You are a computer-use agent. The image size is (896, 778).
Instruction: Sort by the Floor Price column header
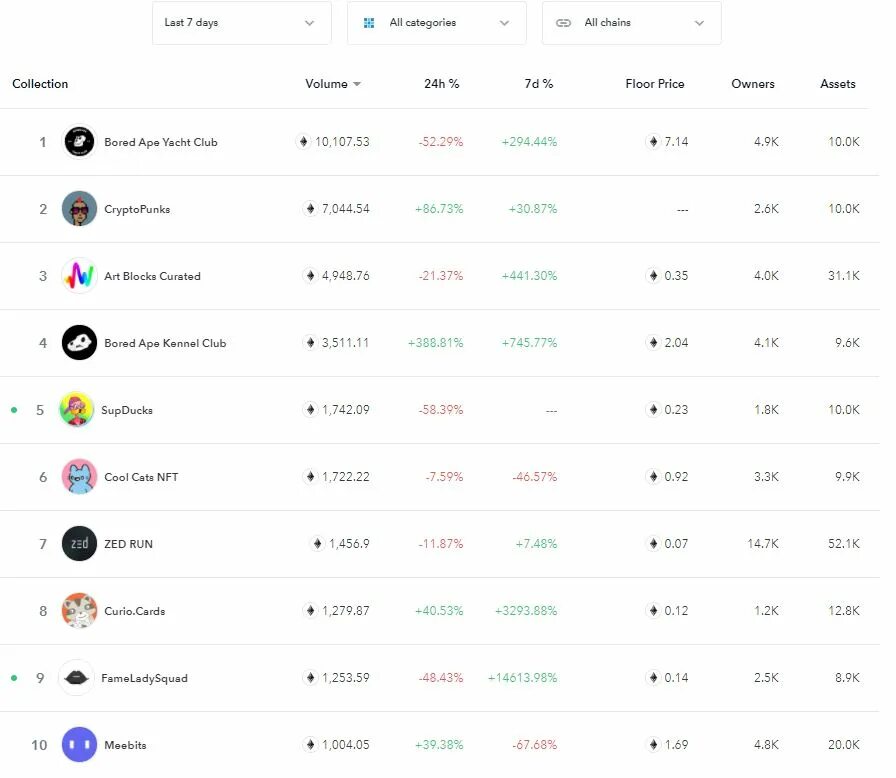click(655, 84)
